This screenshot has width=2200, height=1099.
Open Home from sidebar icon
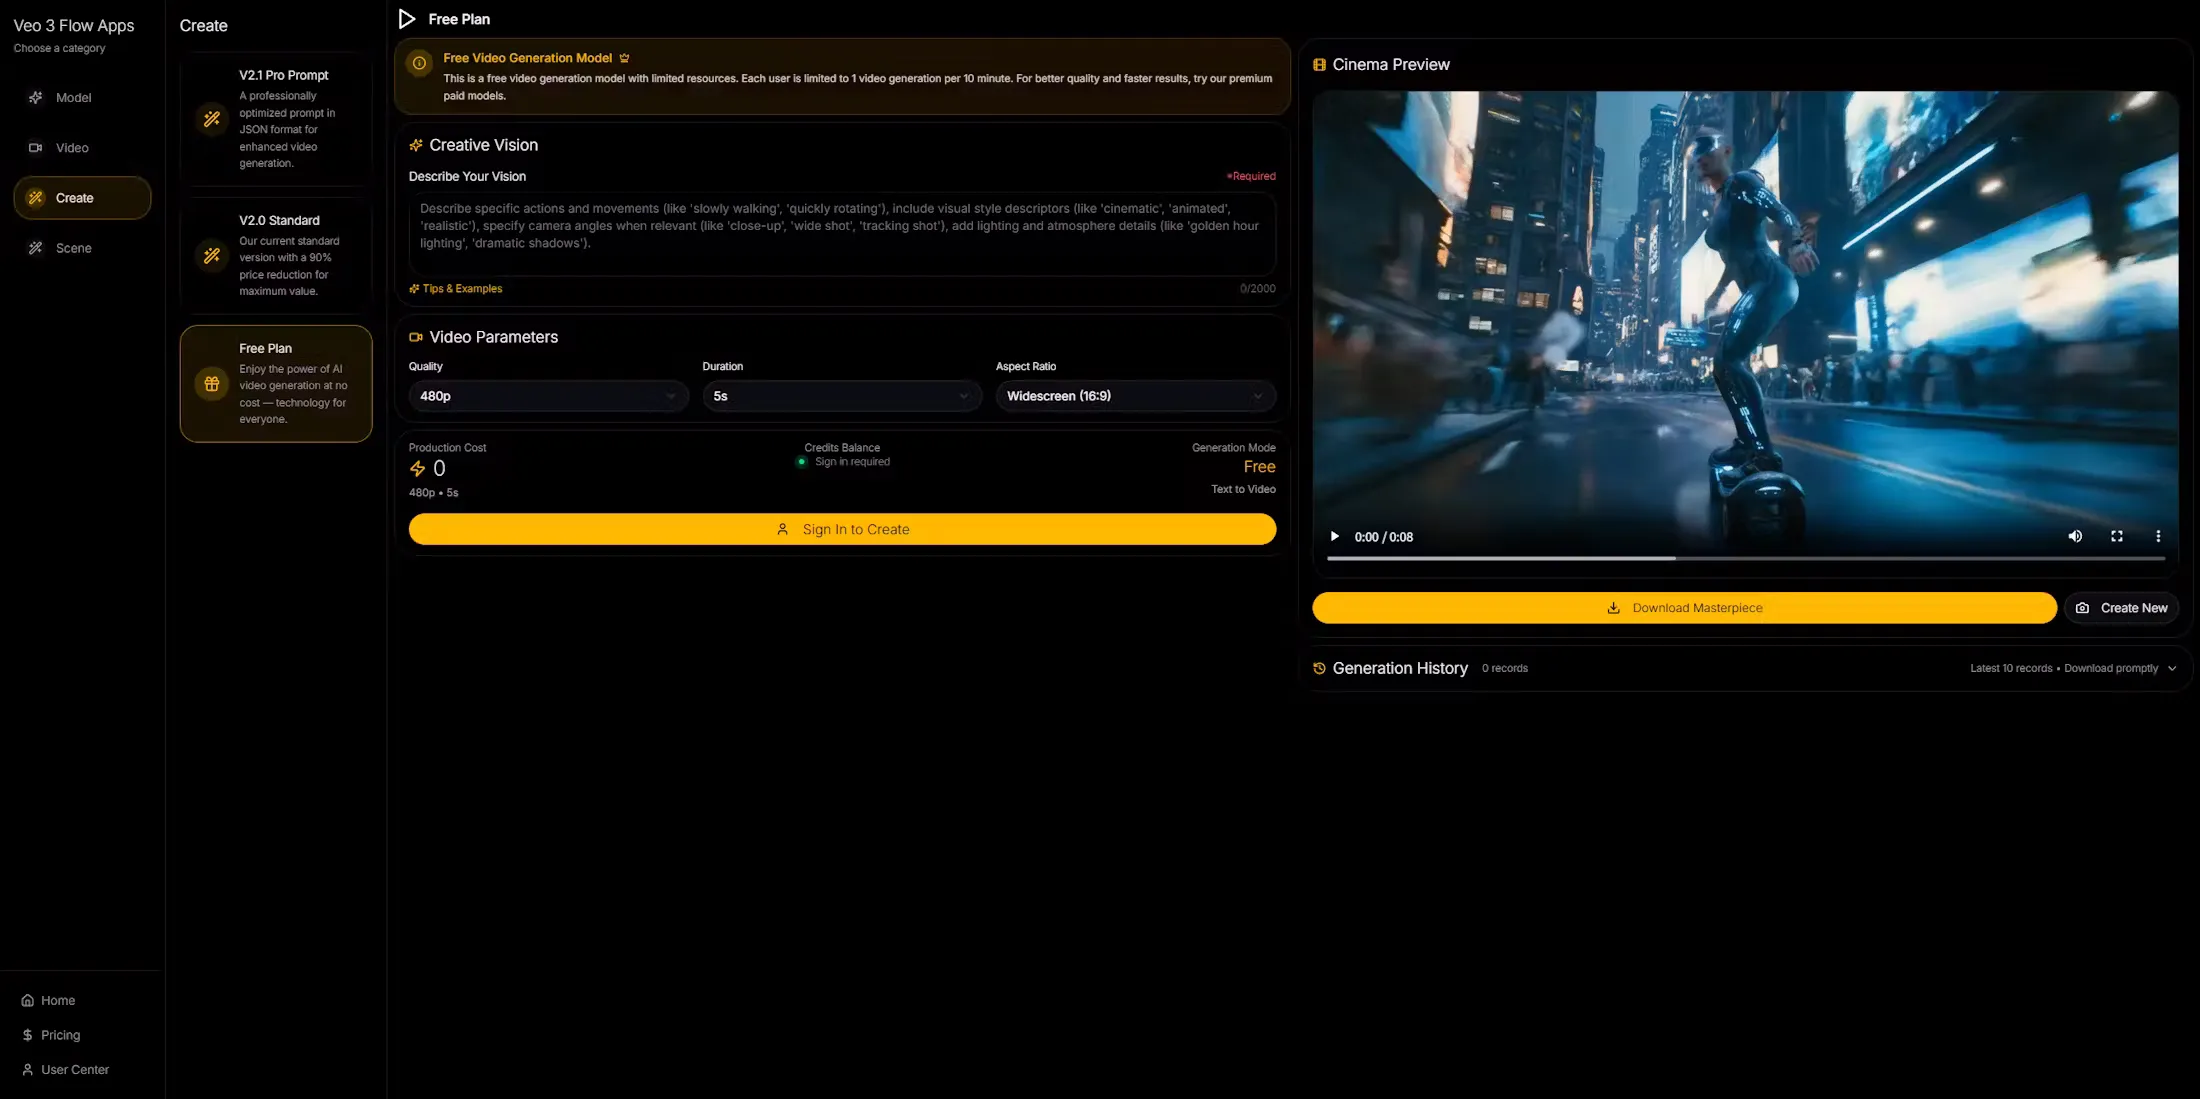[28, 1000]
